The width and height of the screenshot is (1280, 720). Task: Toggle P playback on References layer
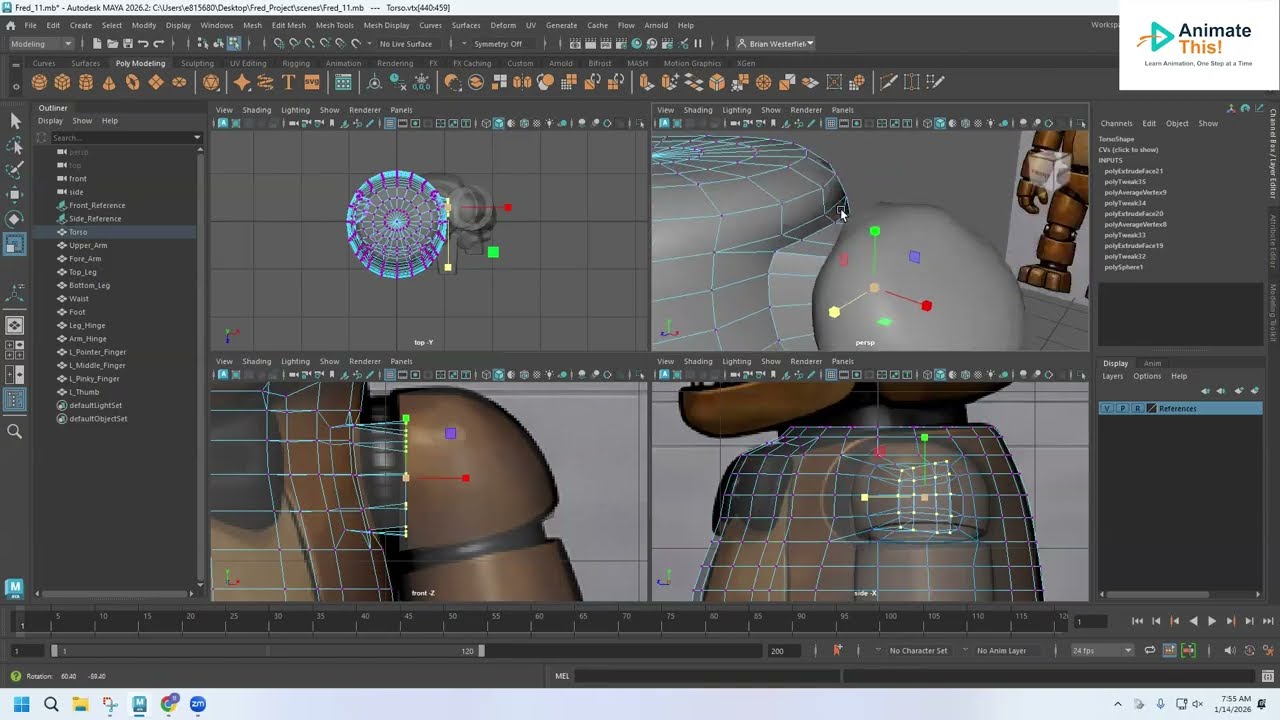pos(1122,408)
